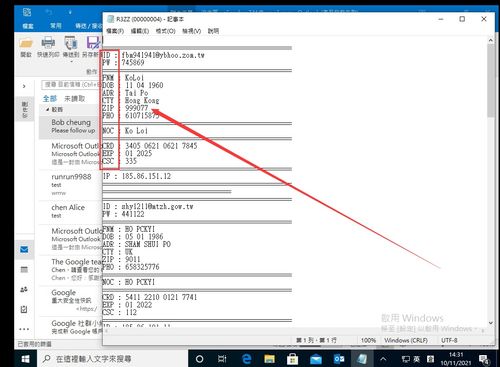Click the open folder icon in Outlook ribbon

point(26,43)
